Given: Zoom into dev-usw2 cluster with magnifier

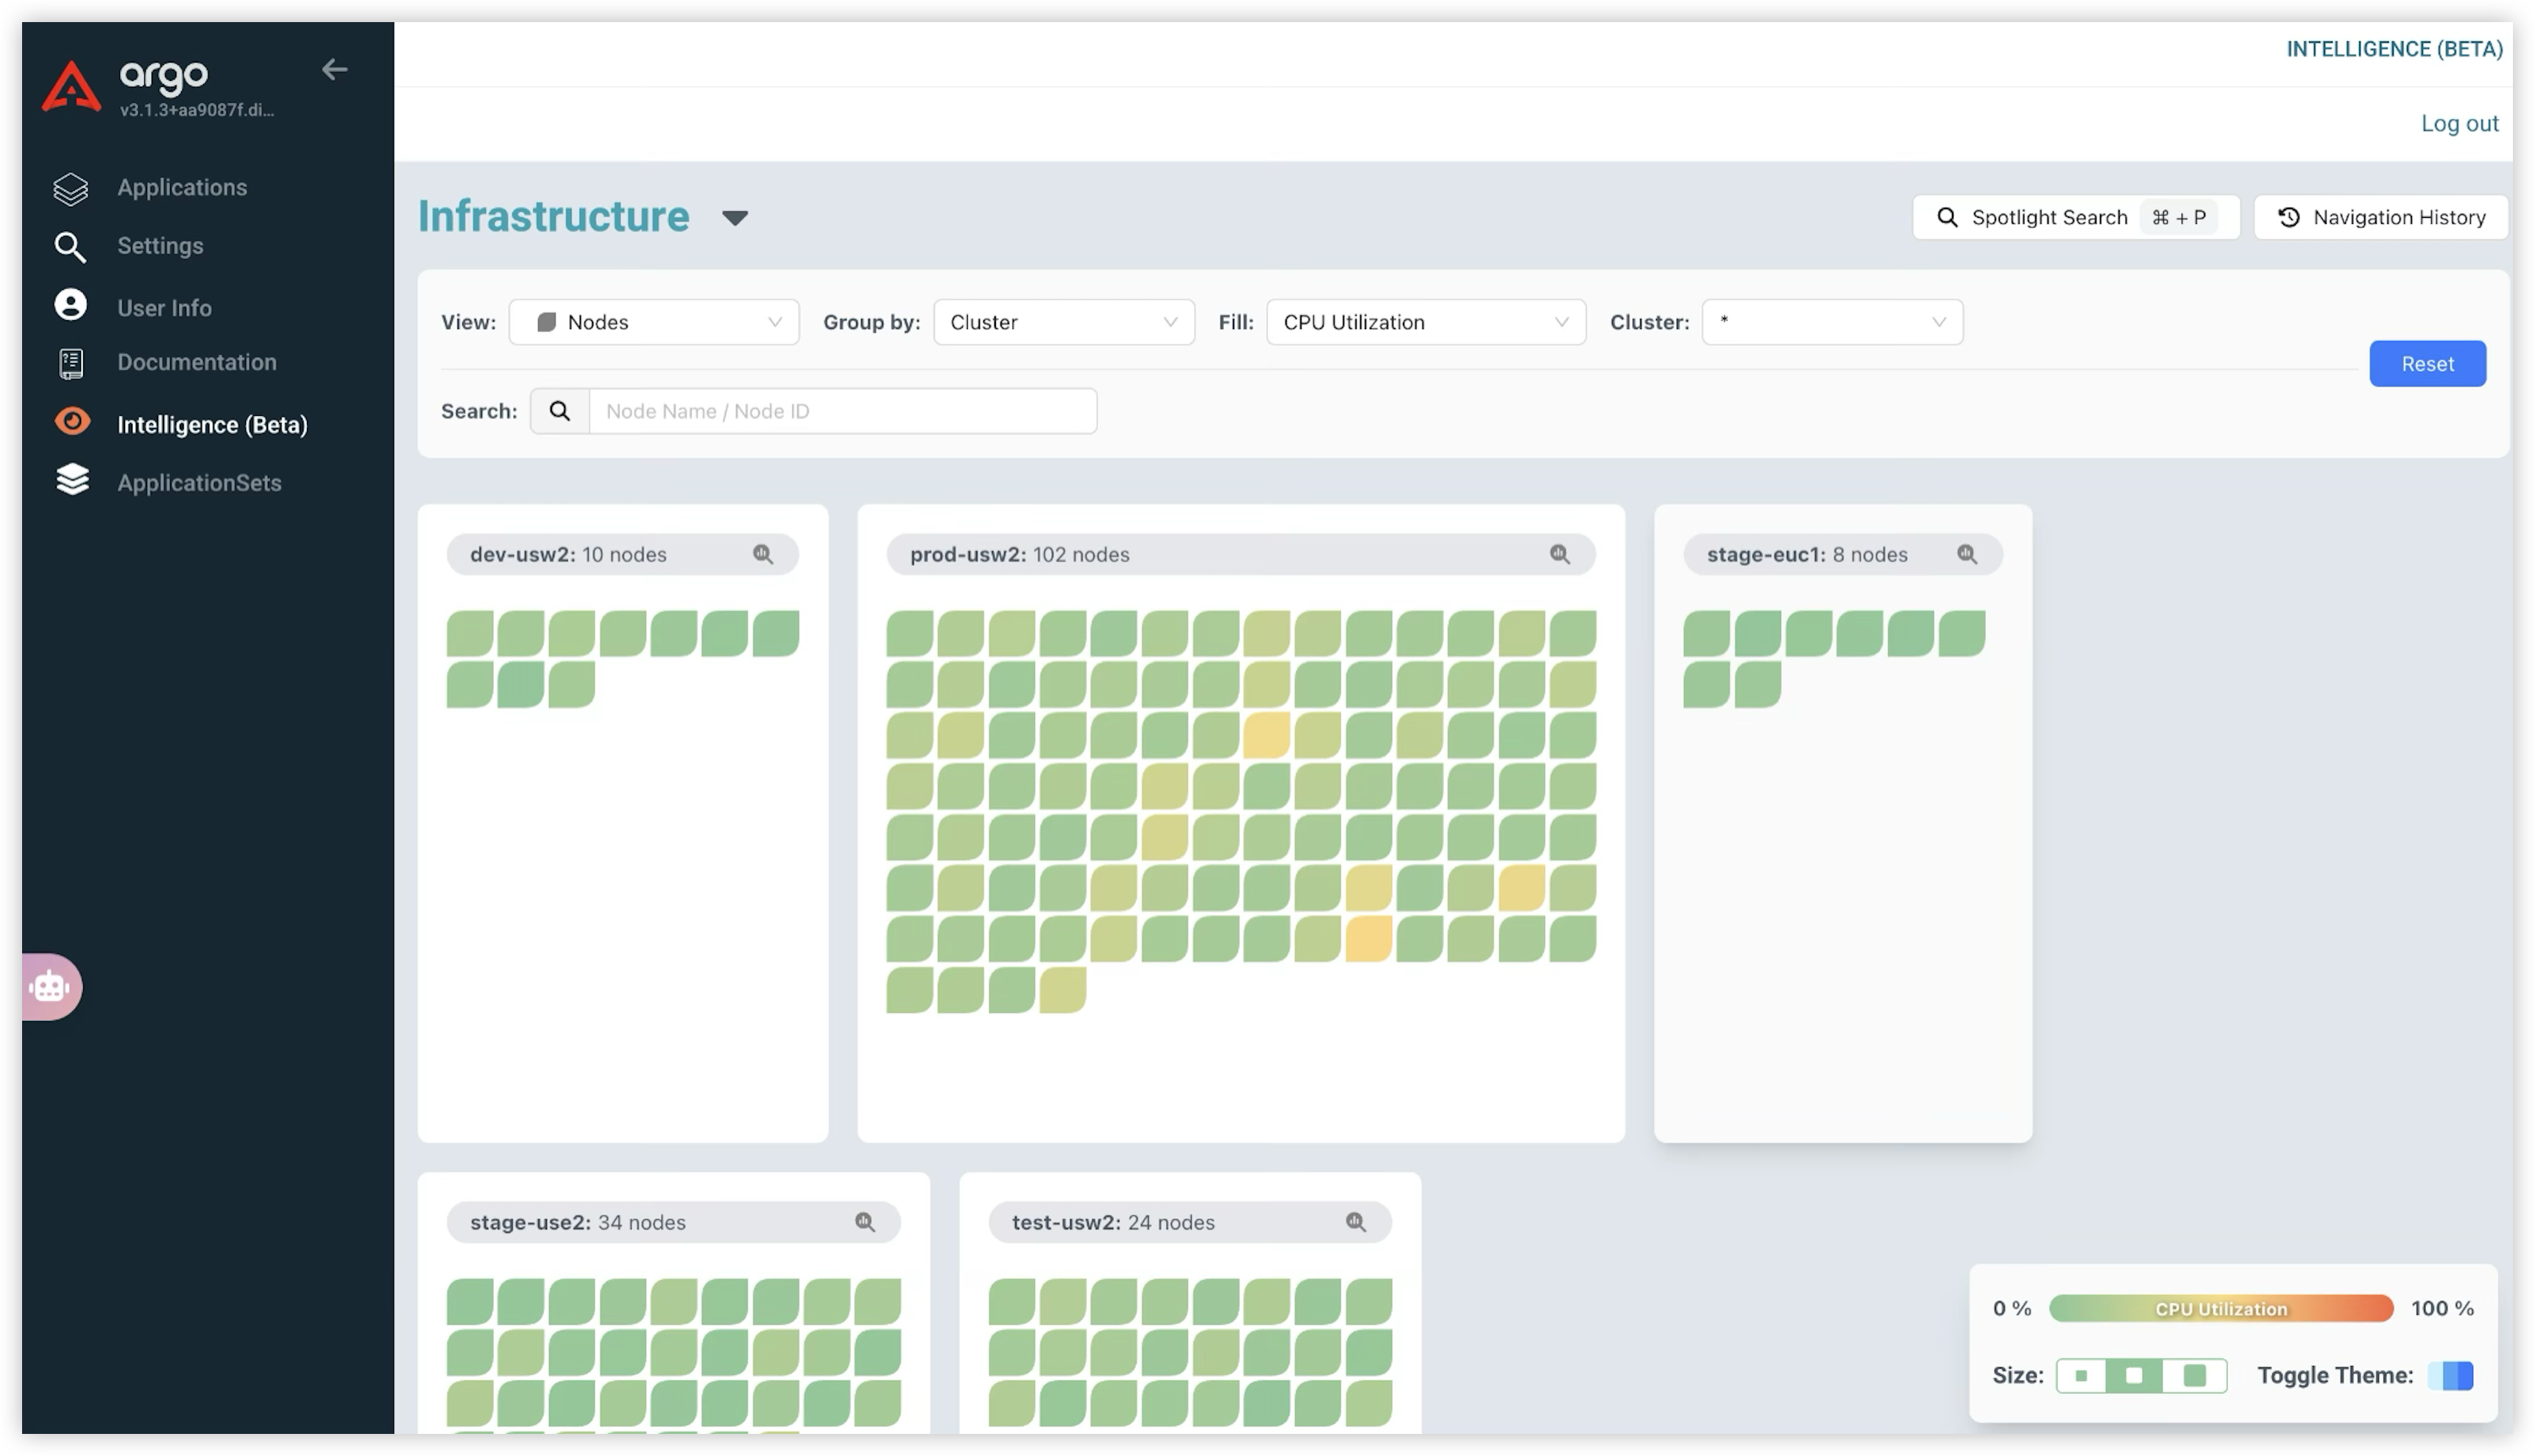Looking at the screenshot, I should (x=763, y=554).
